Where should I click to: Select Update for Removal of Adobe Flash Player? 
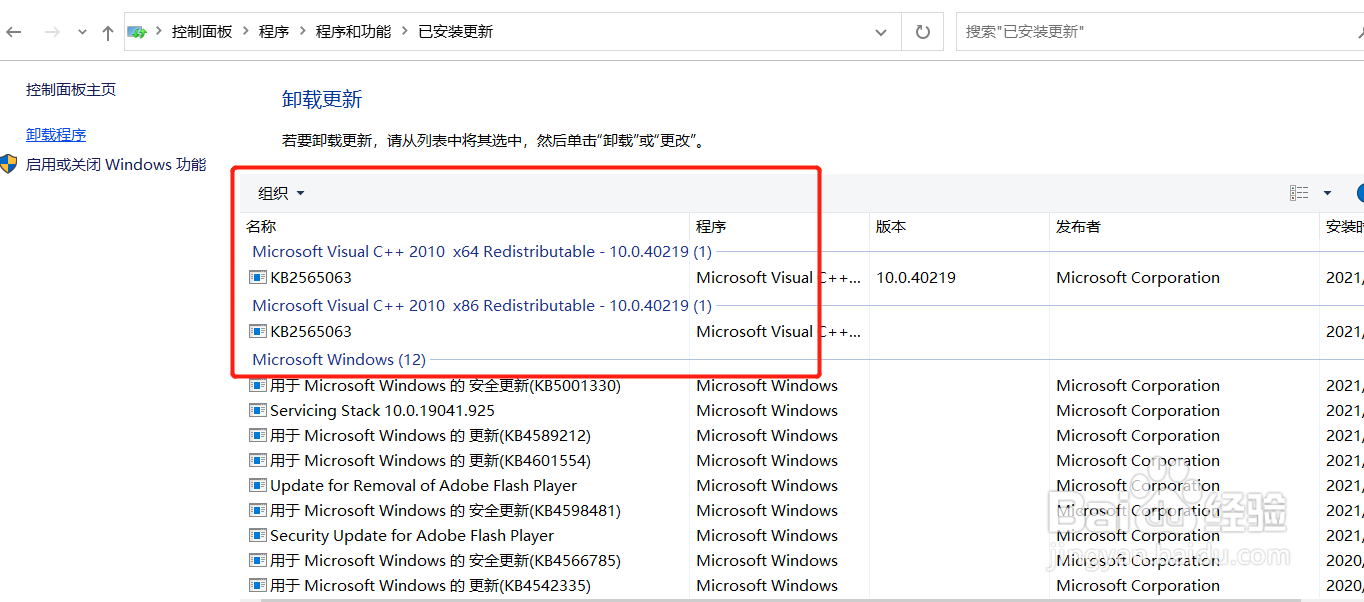coord(423,485)
